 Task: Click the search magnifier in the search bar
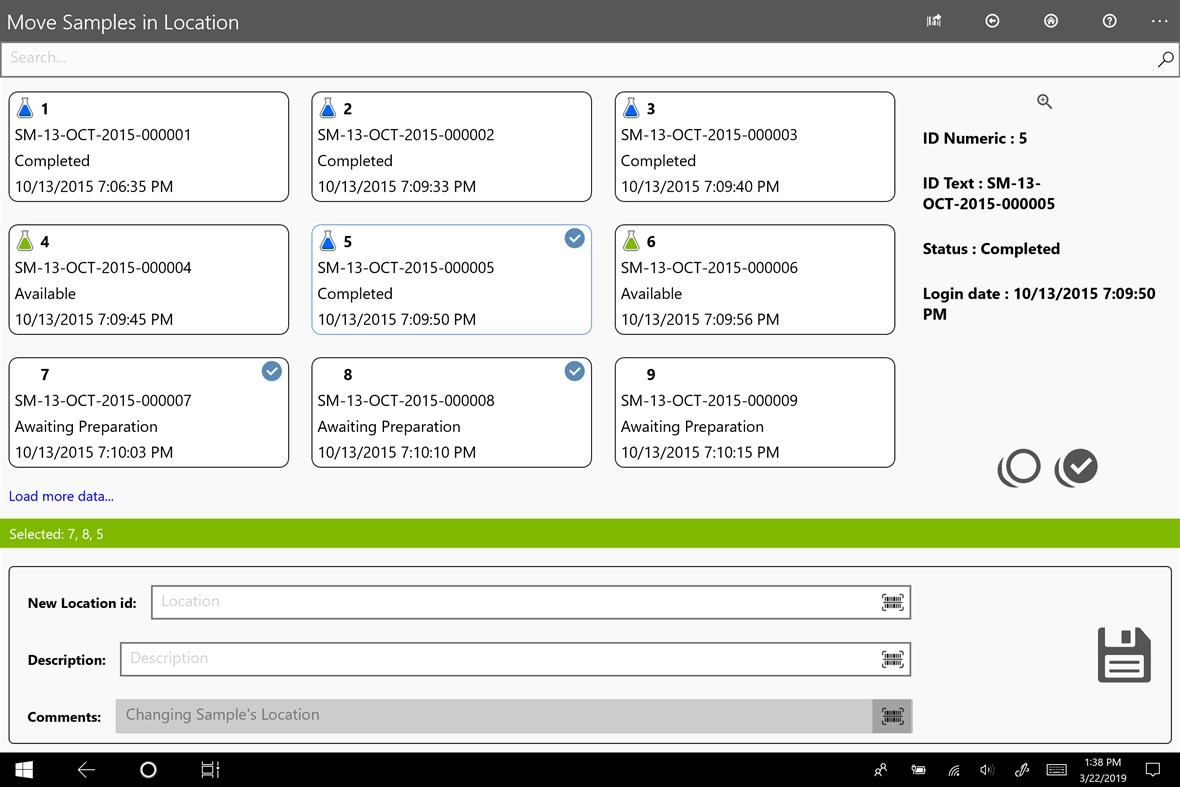(1165, 60)
